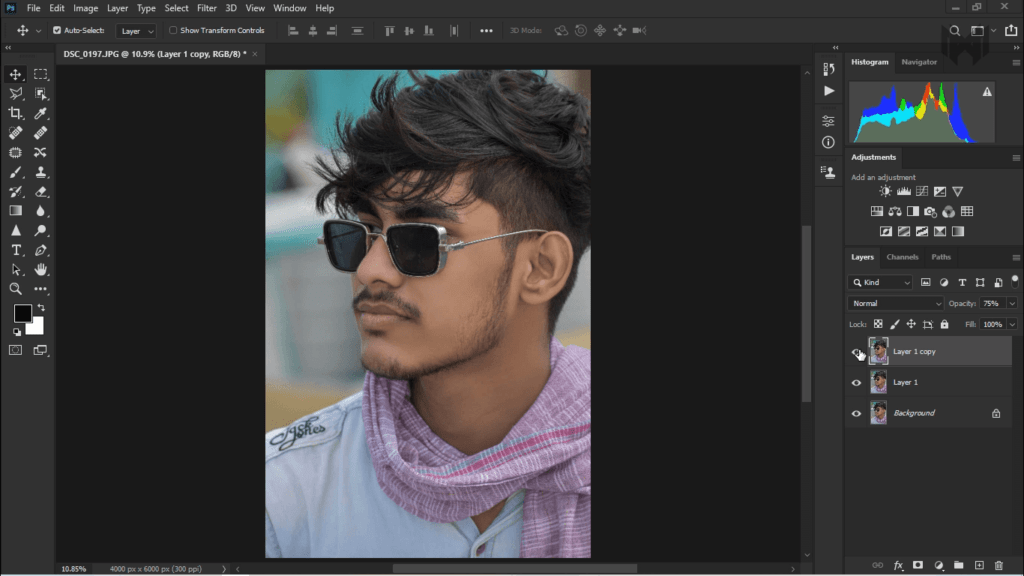
Task: Hide the Layer 1 copy layer
Action: pos(856,352)
